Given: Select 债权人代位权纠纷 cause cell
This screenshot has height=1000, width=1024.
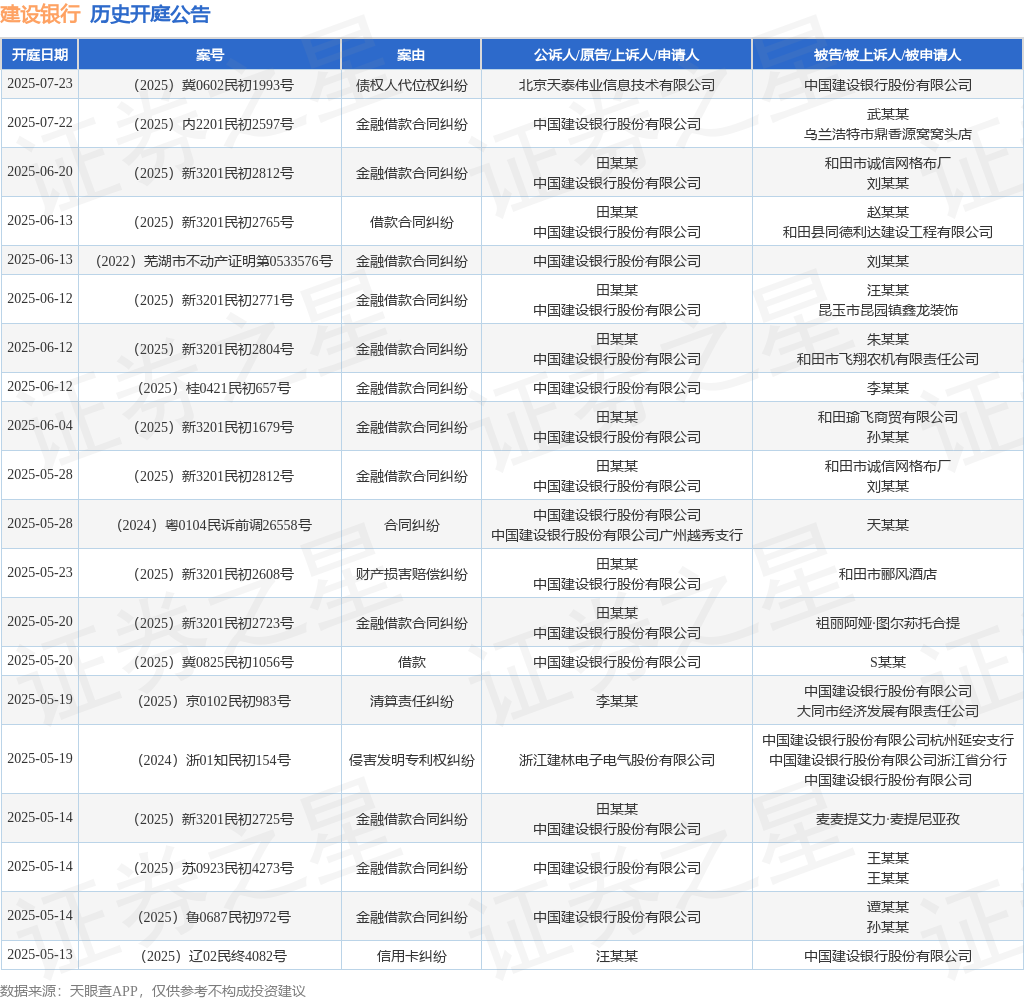Looking at the screenshot, I should coord(411,85).
